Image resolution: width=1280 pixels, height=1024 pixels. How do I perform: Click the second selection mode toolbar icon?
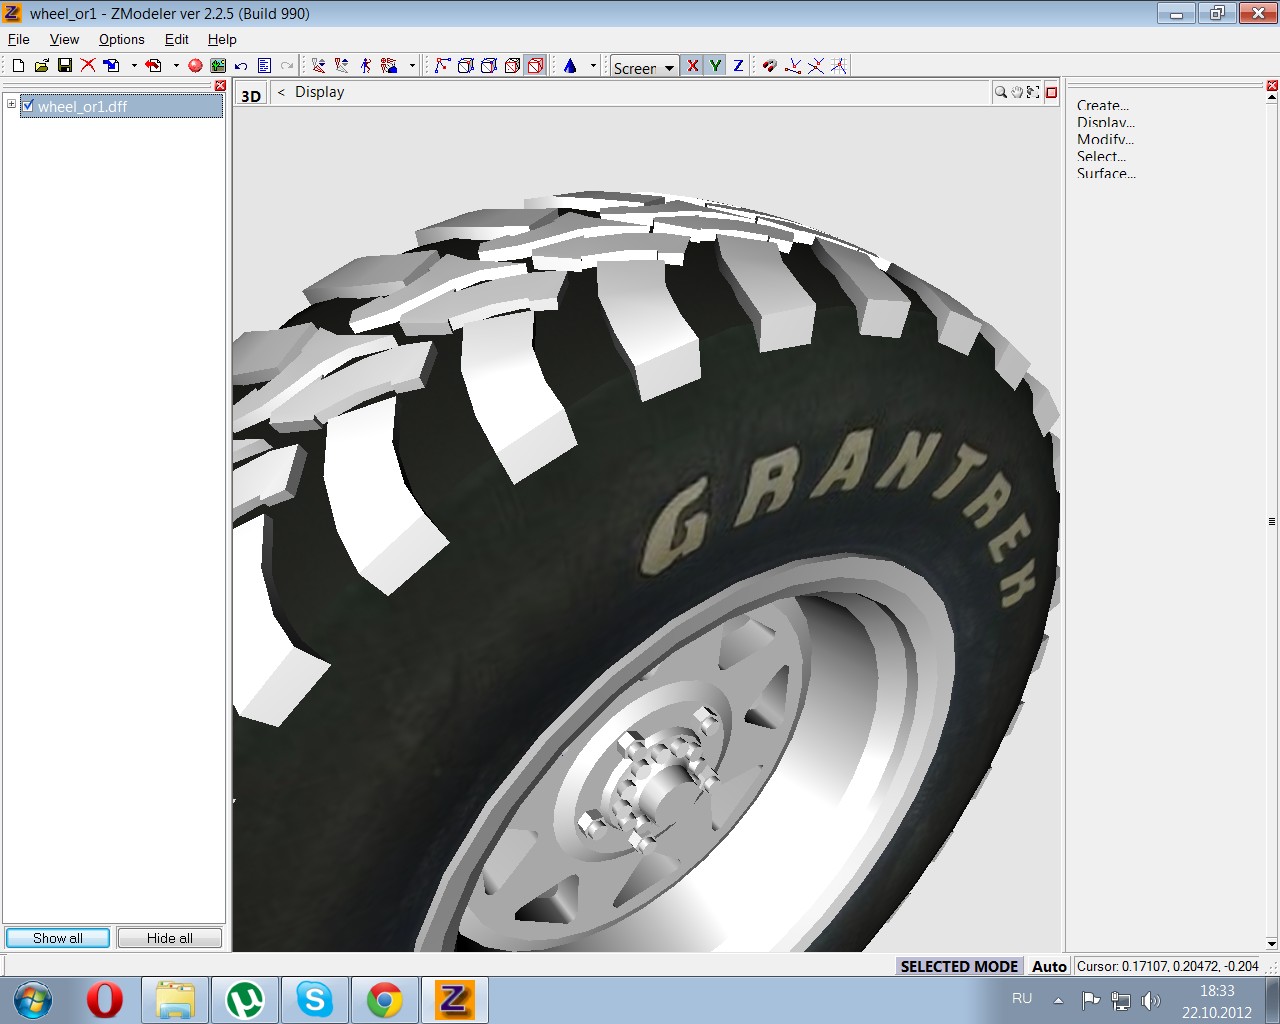(x=342, y=66)
